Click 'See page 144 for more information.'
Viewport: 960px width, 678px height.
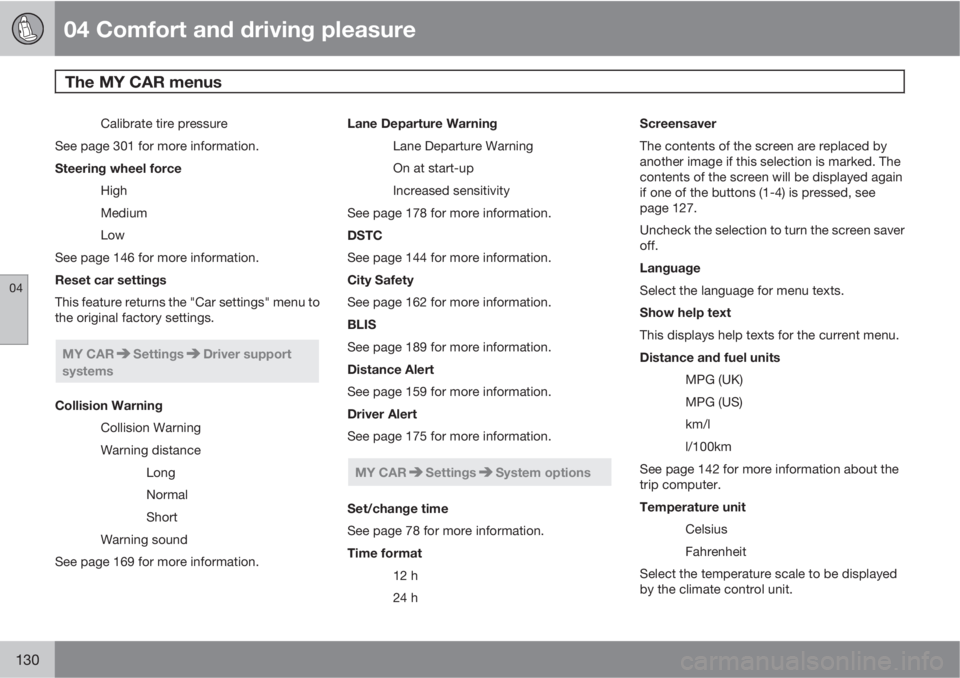tap(449, 258)
